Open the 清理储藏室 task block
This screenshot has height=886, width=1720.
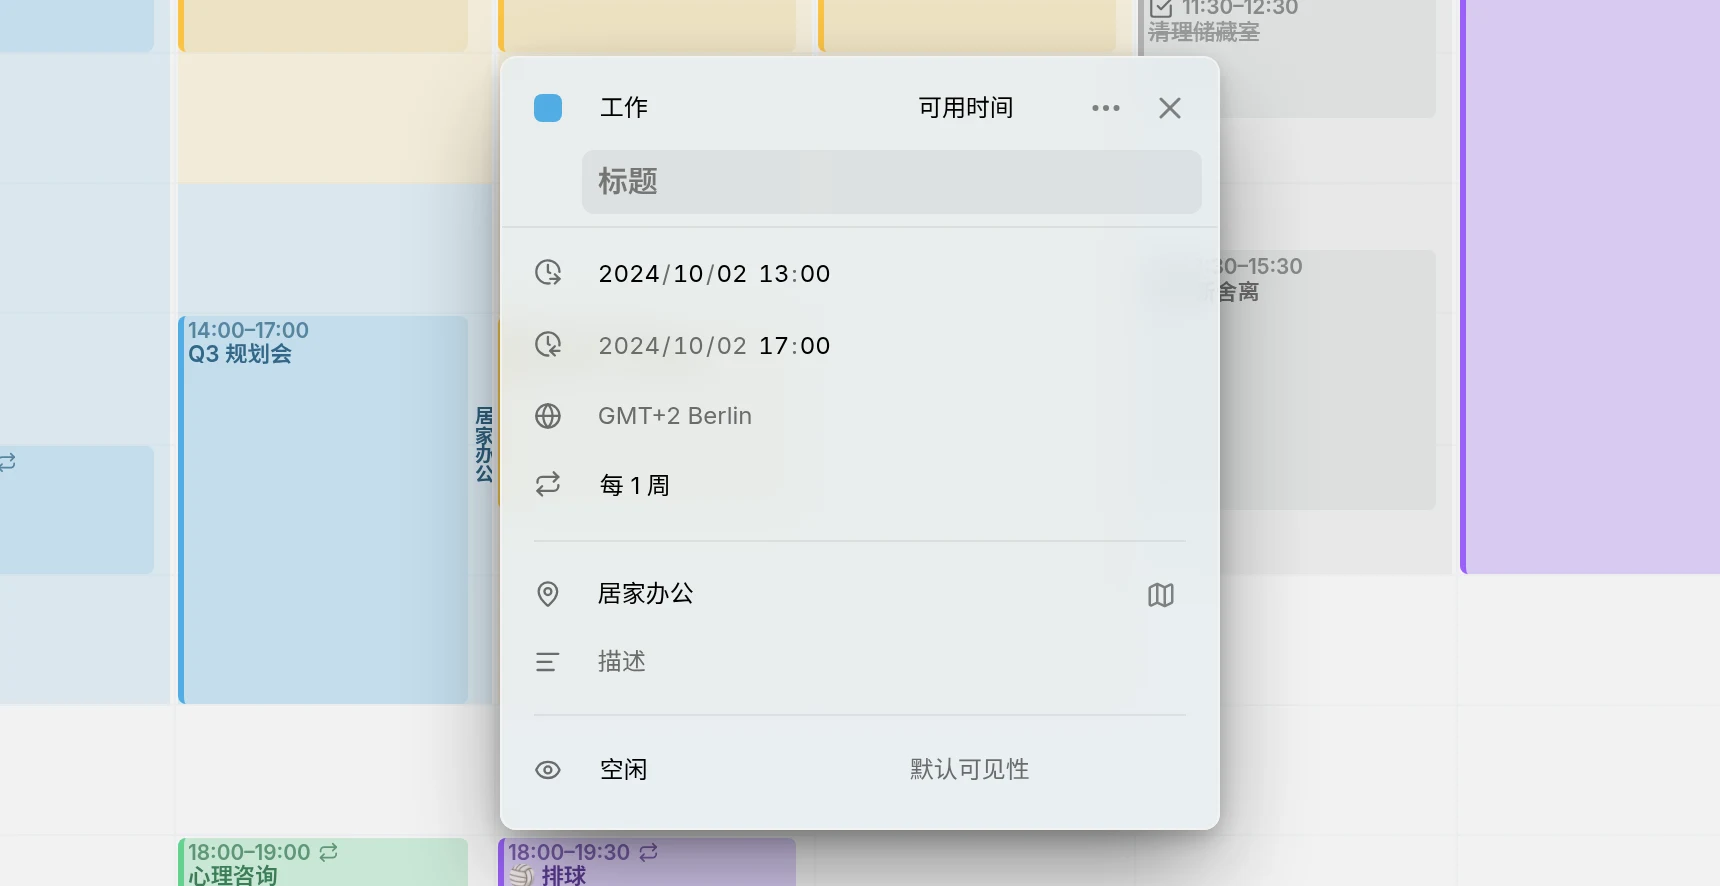[x=1288, y=58]
